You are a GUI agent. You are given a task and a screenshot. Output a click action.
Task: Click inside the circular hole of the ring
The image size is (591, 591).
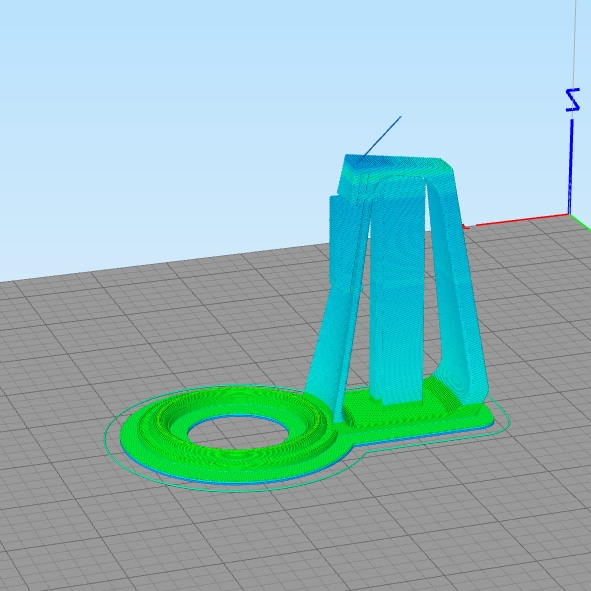click(x=238, y=433)
